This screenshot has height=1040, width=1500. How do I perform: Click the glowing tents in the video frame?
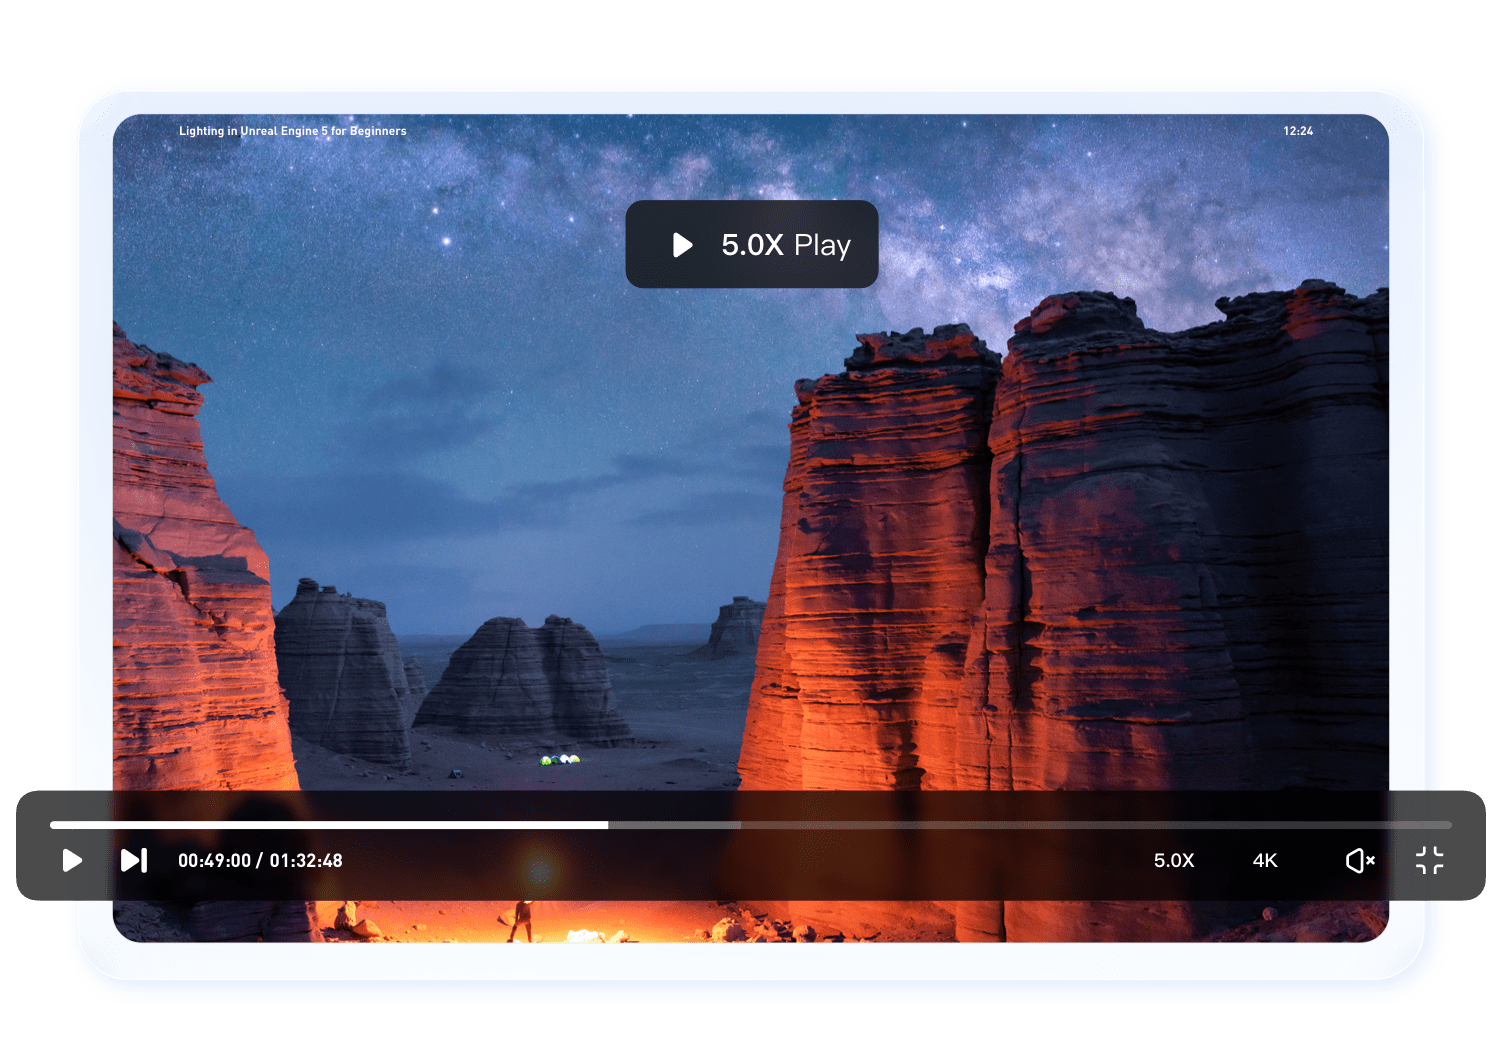[x=560, y=760]
